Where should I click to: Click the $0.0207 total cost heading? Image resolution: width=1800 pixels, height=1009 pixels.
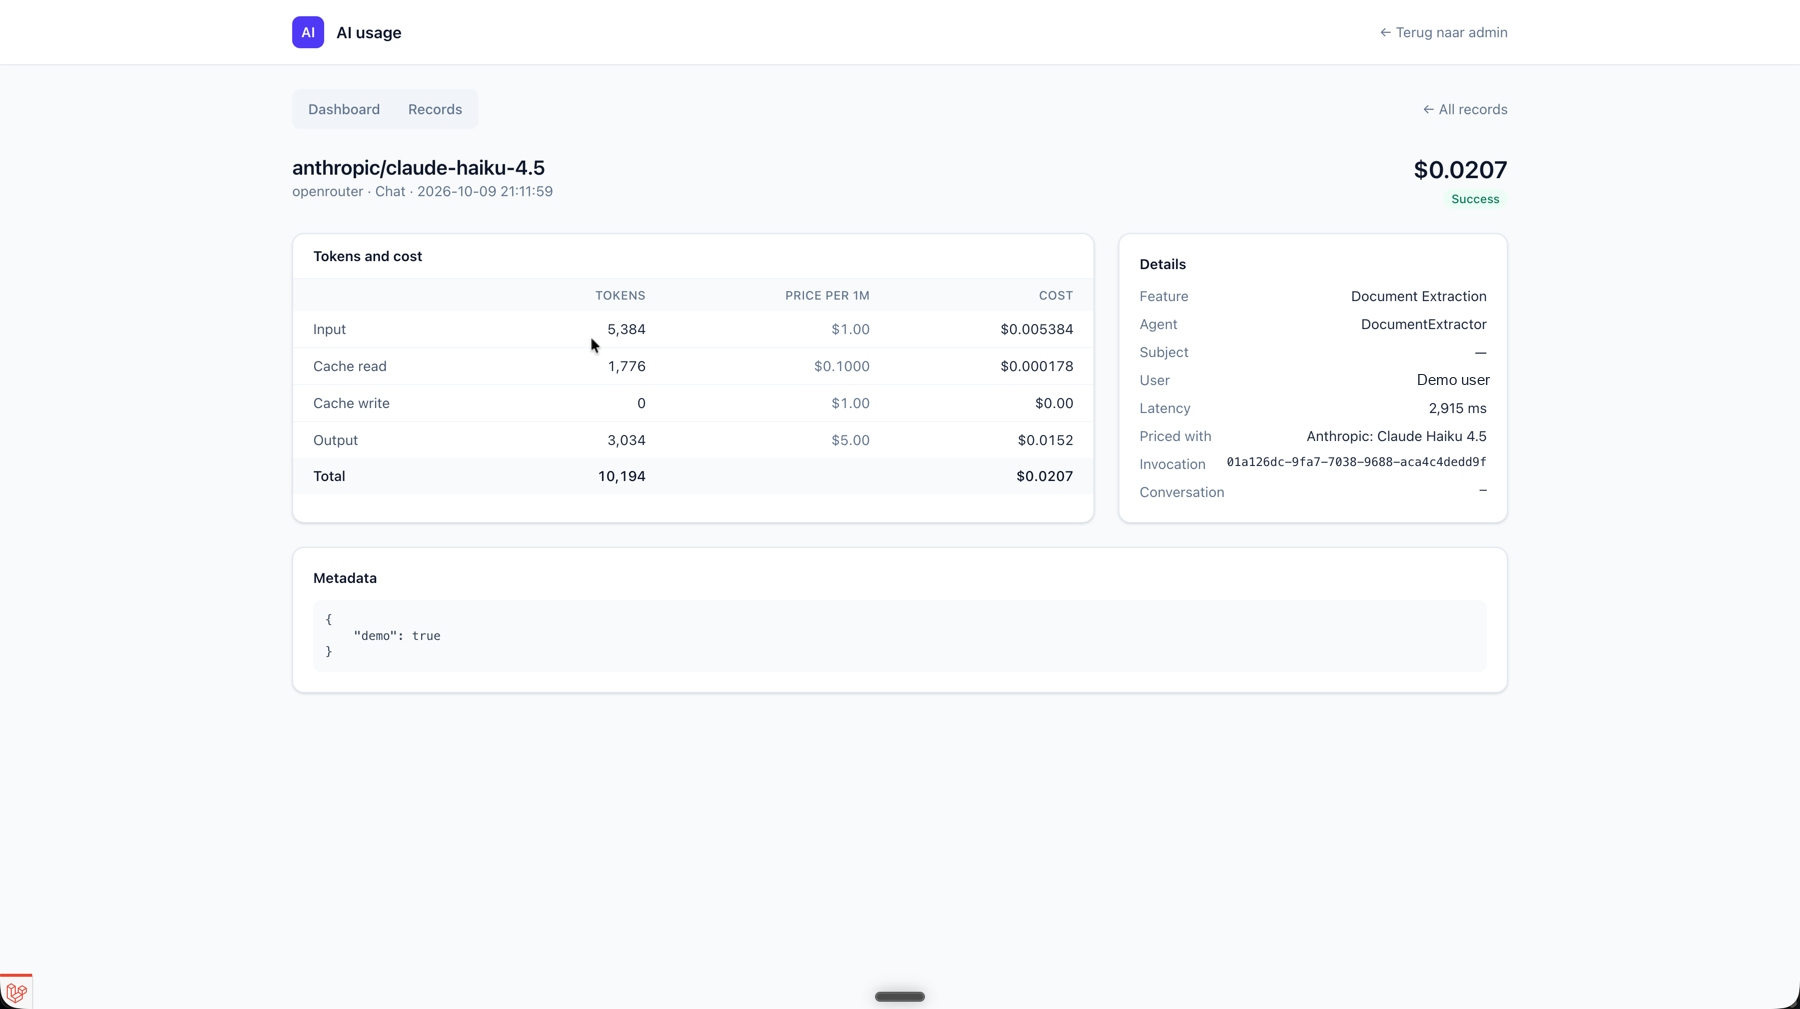[x=1460, y=169]
